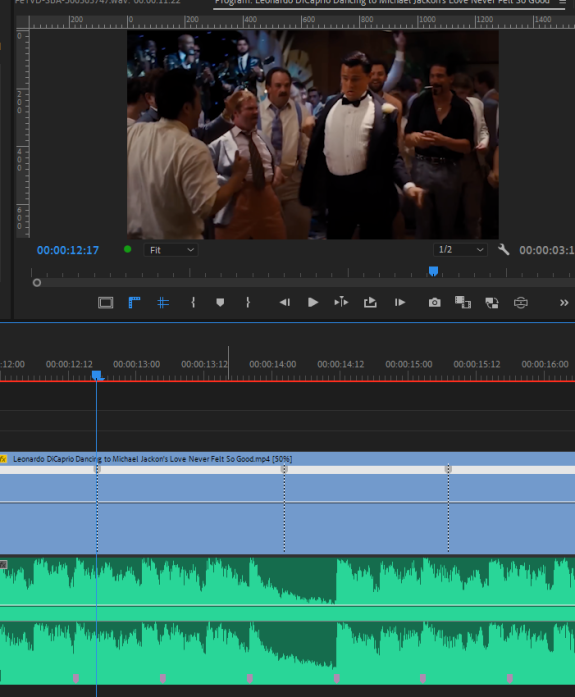The width and height of the screenshot is (575, 697).
Task: Click the 00:00:12:17 playhead timecode
Action: 68,250
